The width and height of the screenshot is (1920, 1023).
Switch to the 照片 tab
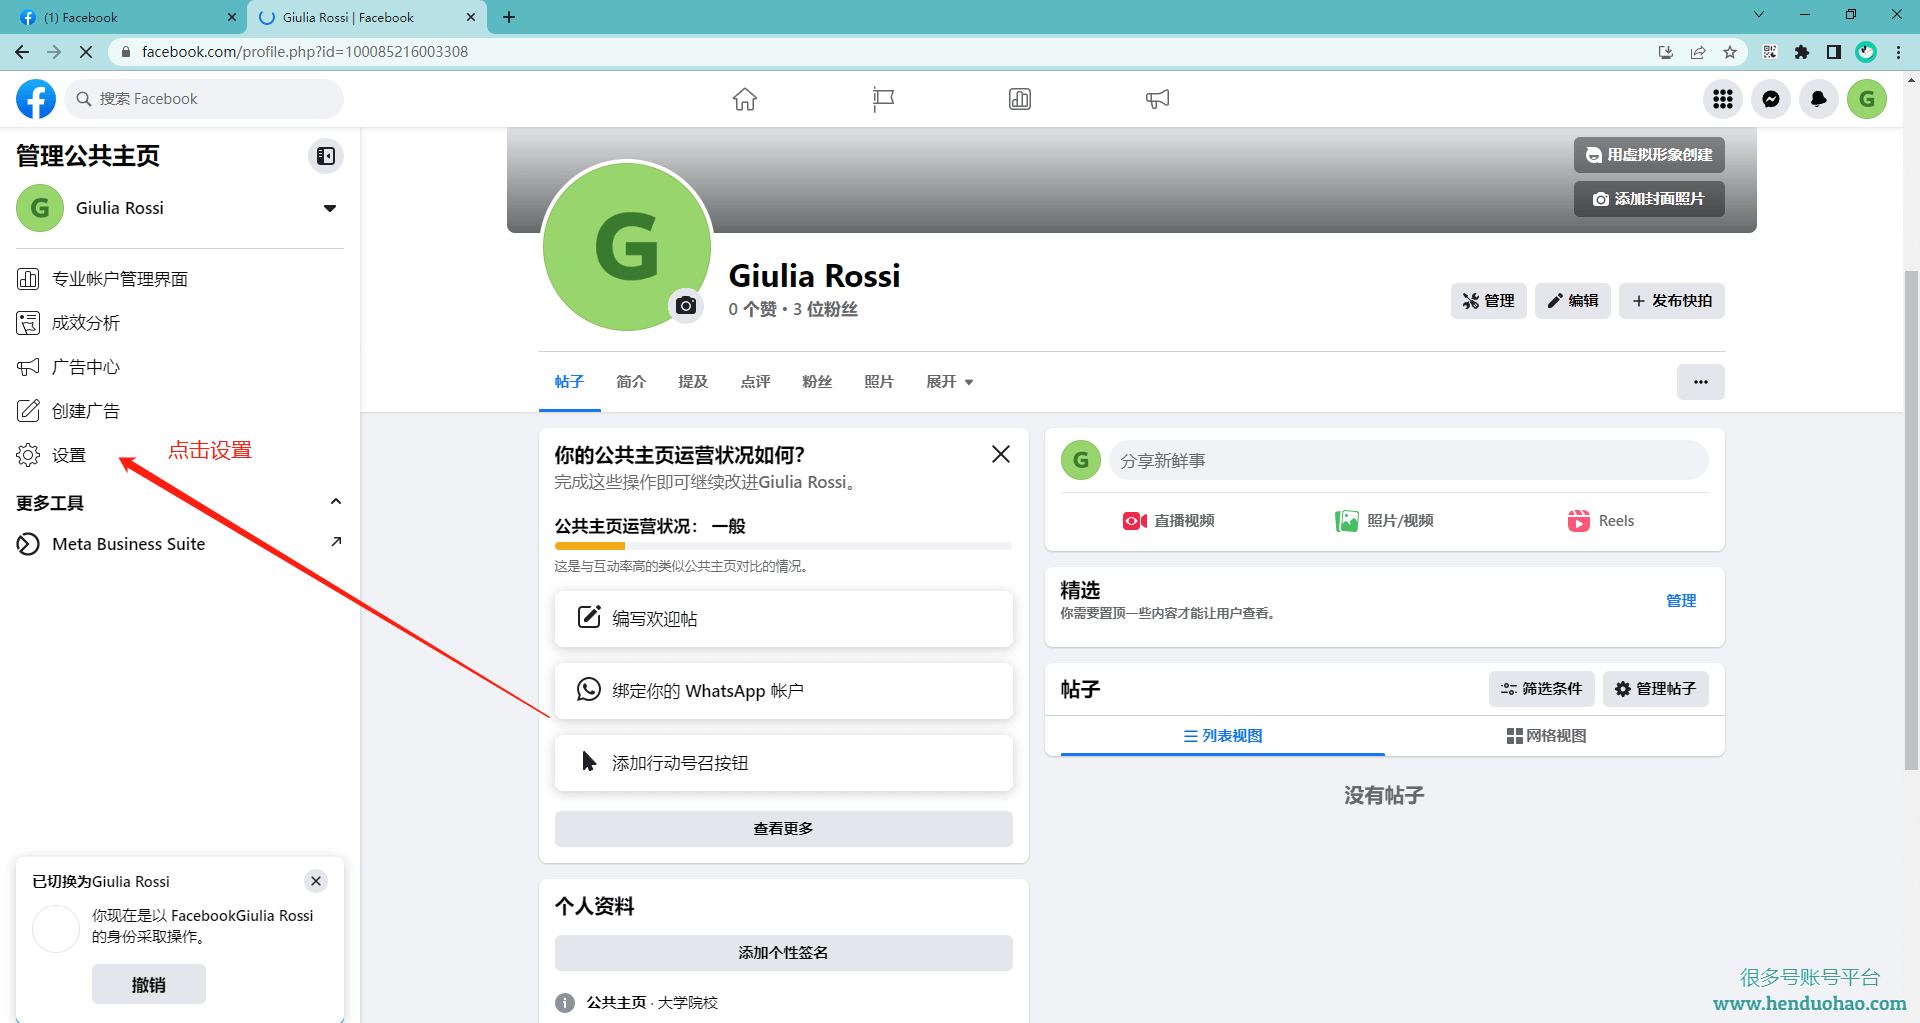coord(879,382)
